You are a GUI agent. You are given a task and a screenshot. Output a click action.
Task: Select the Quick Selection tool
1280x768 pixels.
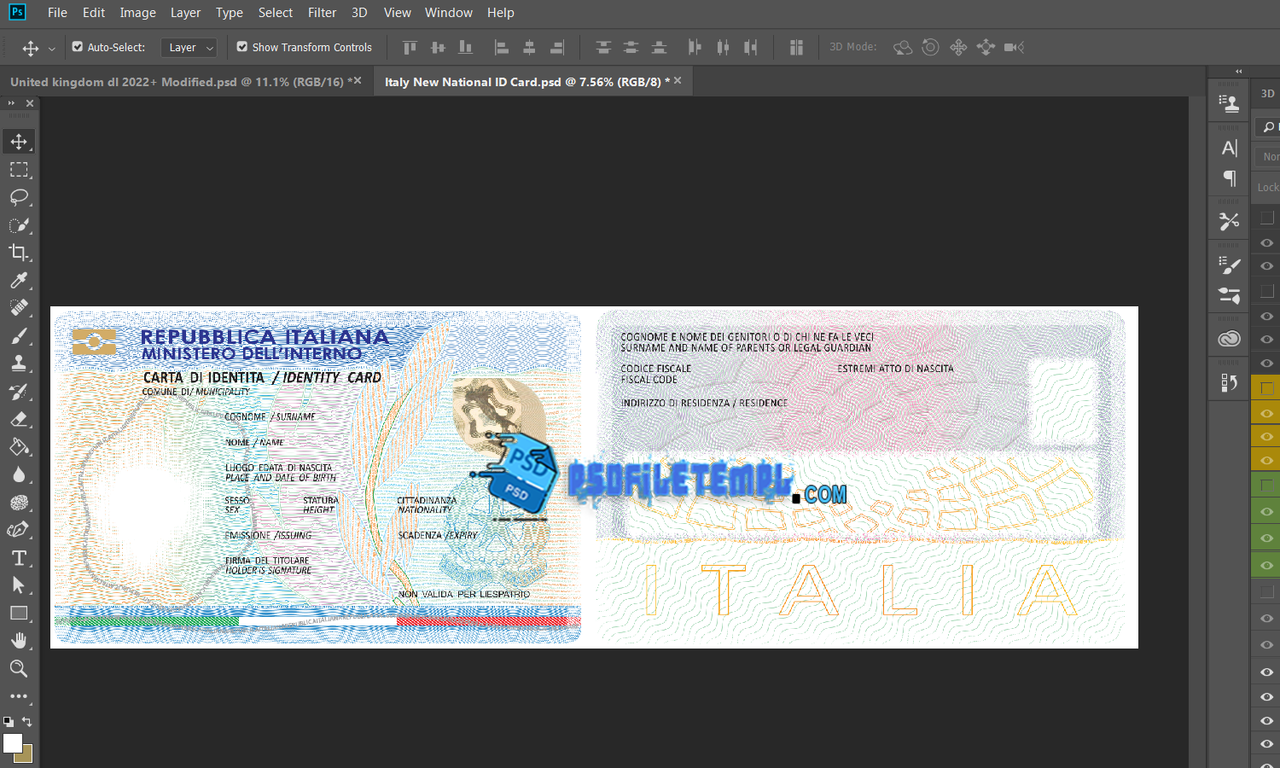19,225
